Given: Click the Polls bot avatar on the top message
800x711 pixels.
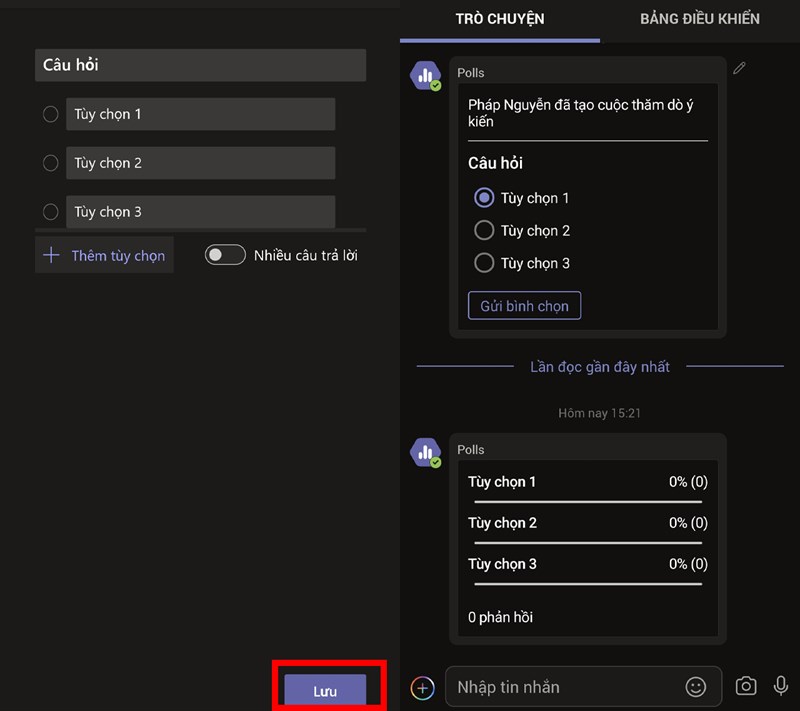Looking at the screenshot, I should click(426, 73).
